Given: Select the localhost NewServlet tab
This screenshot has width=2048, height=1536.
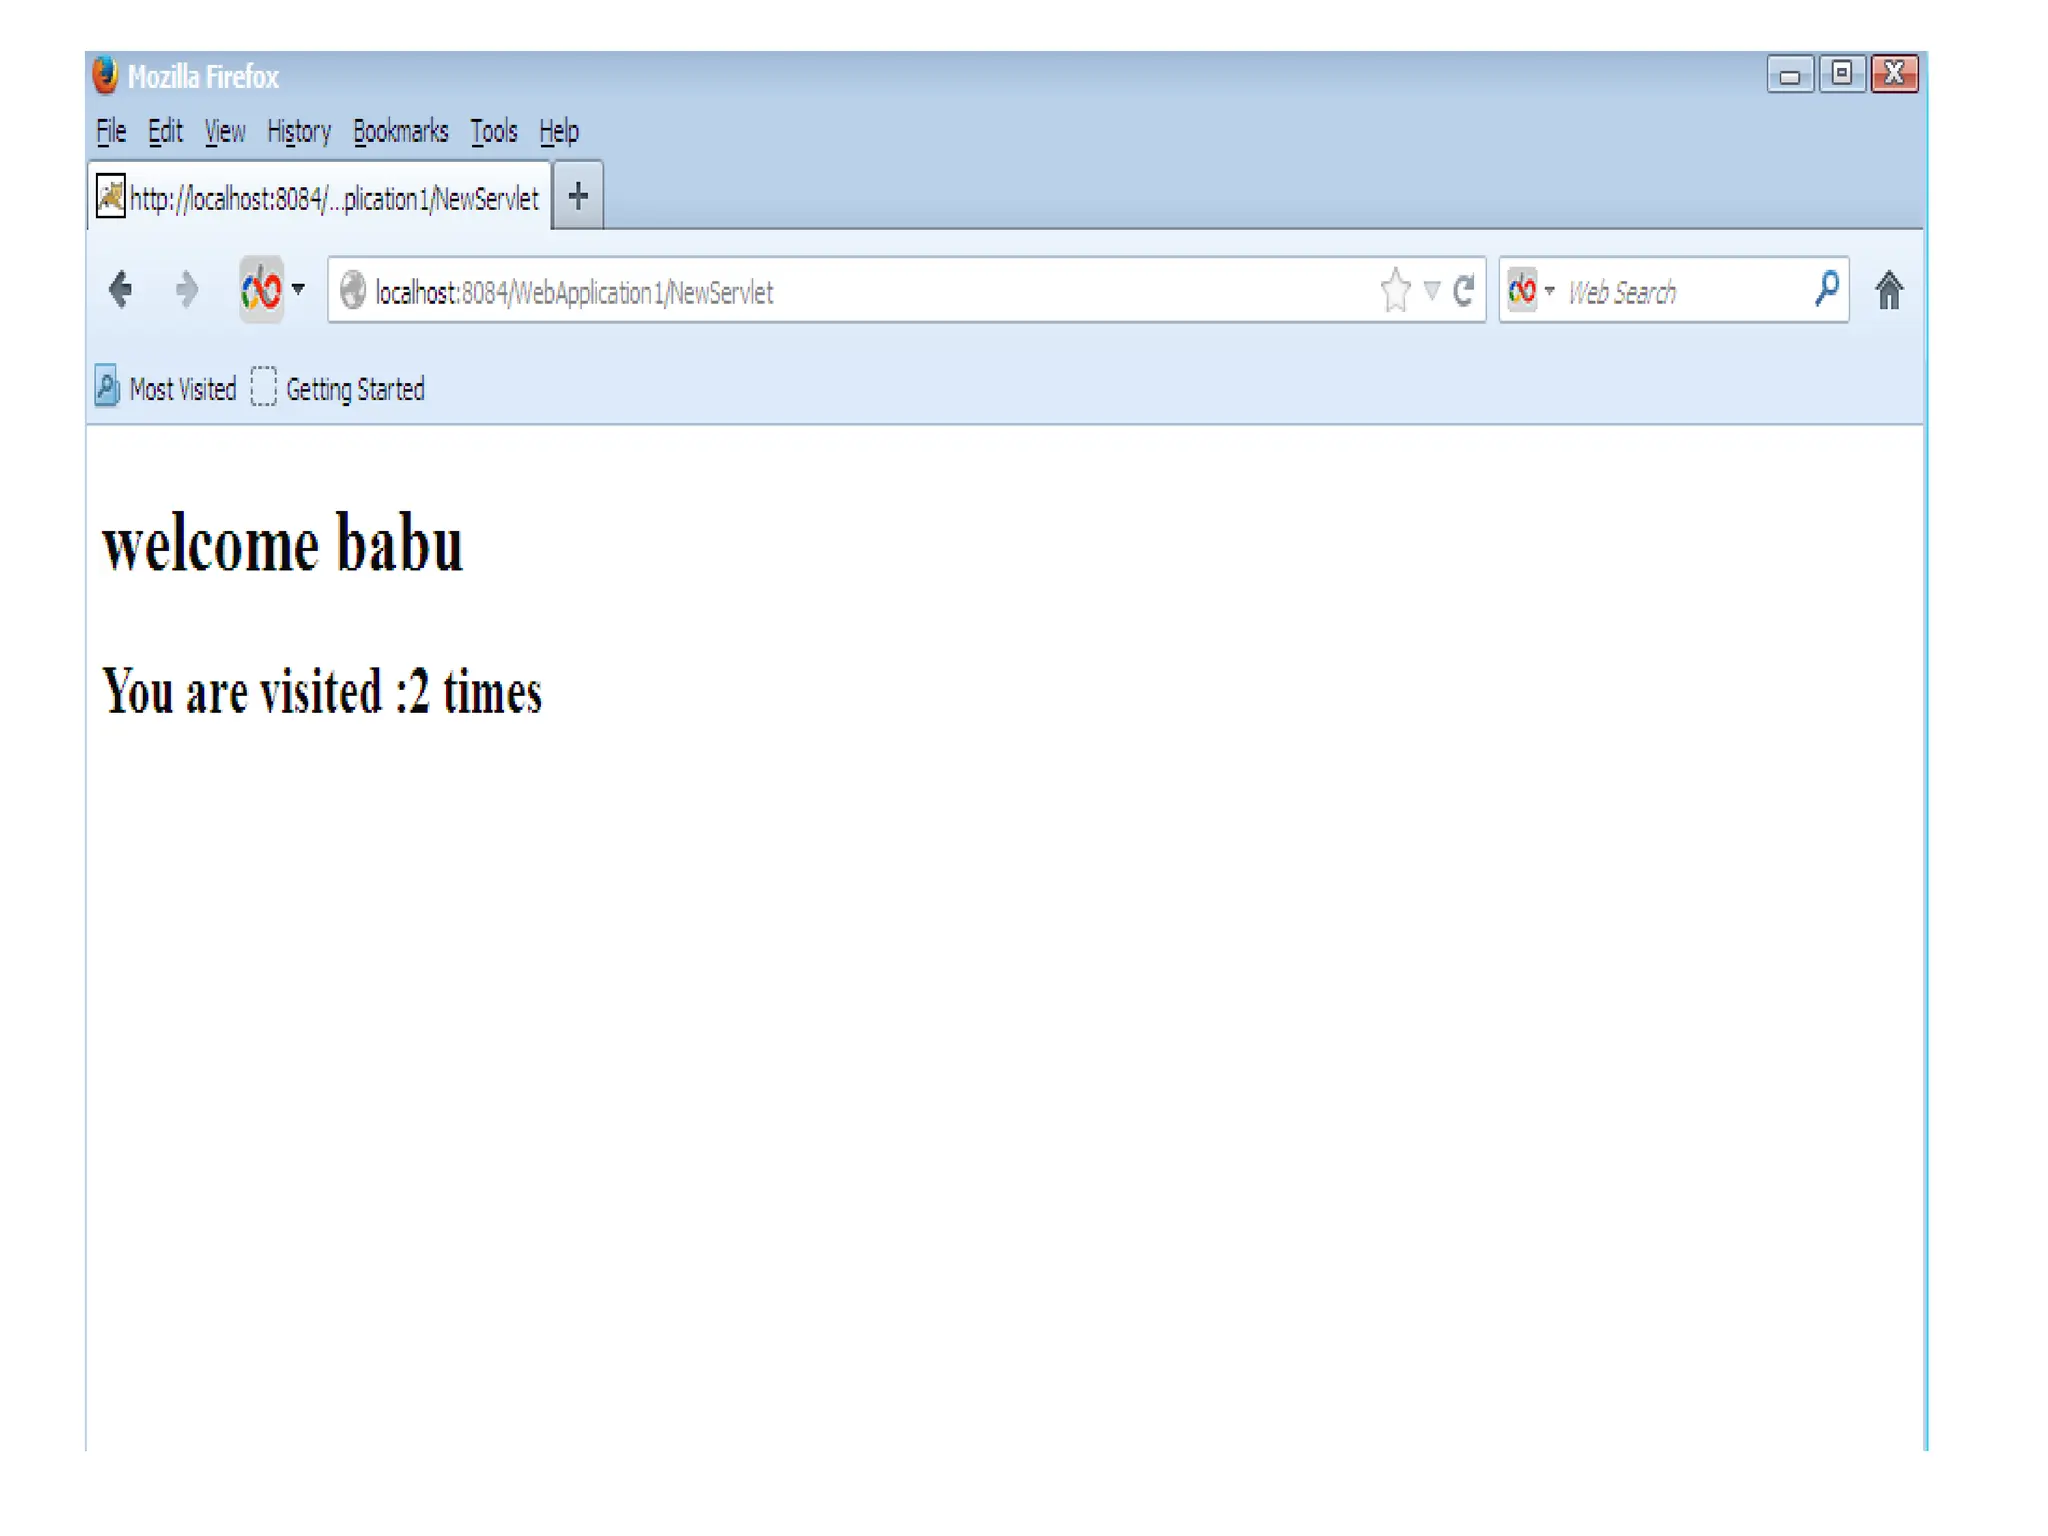Looking at the screenshot, I should coord(320,198).
